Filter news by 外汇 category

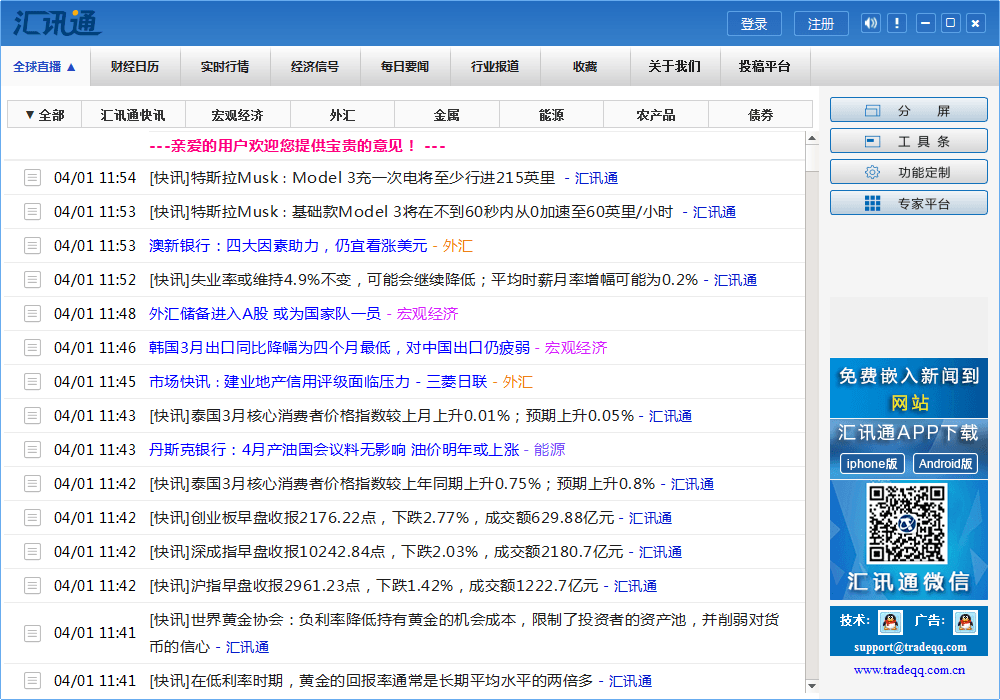pos(342,115)
